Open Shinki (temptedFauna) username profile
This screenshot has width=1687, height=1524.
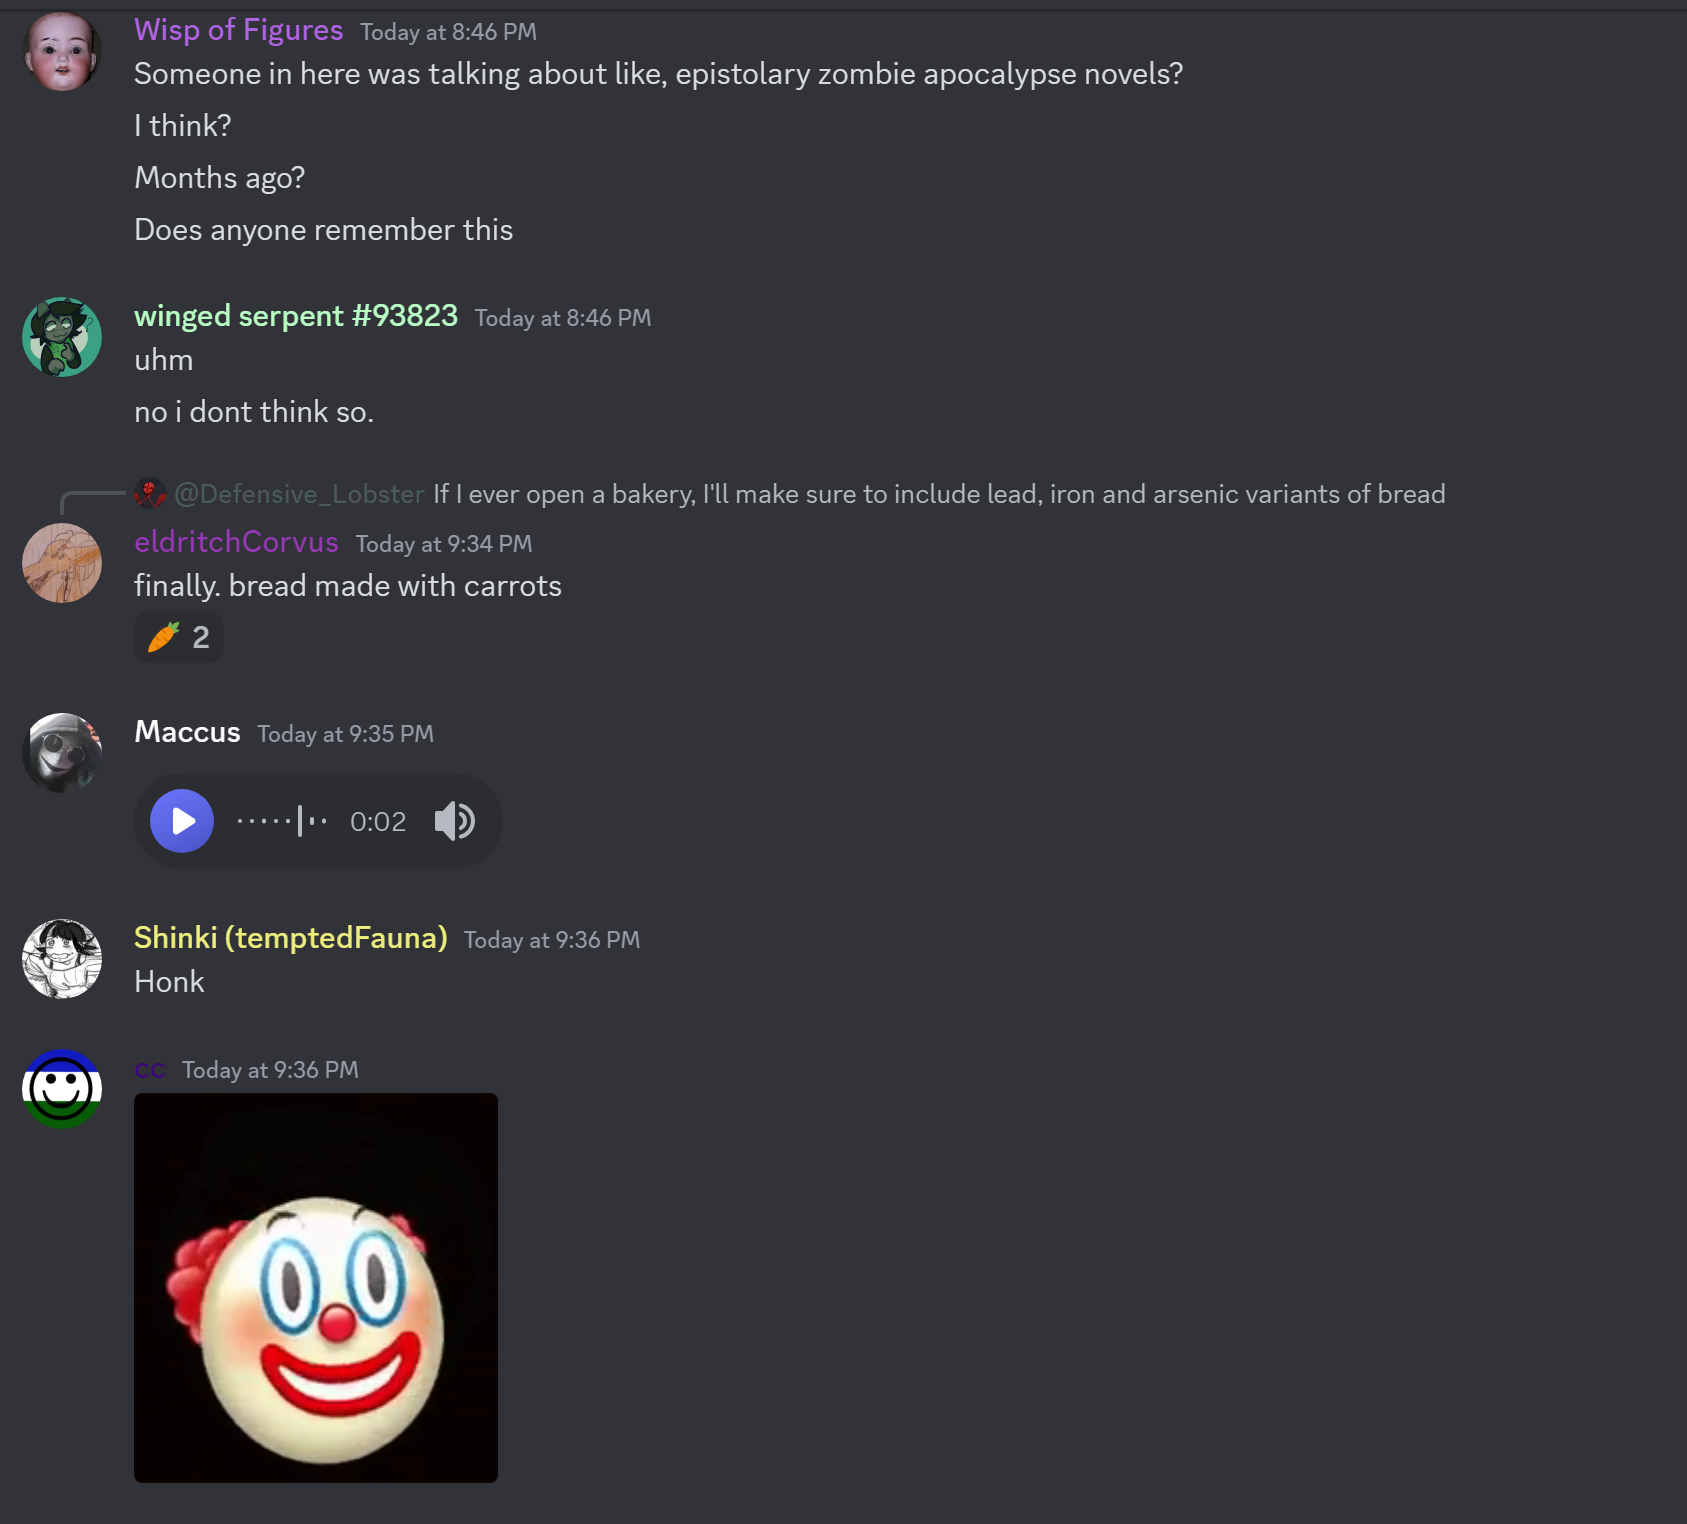click(291, 938)
